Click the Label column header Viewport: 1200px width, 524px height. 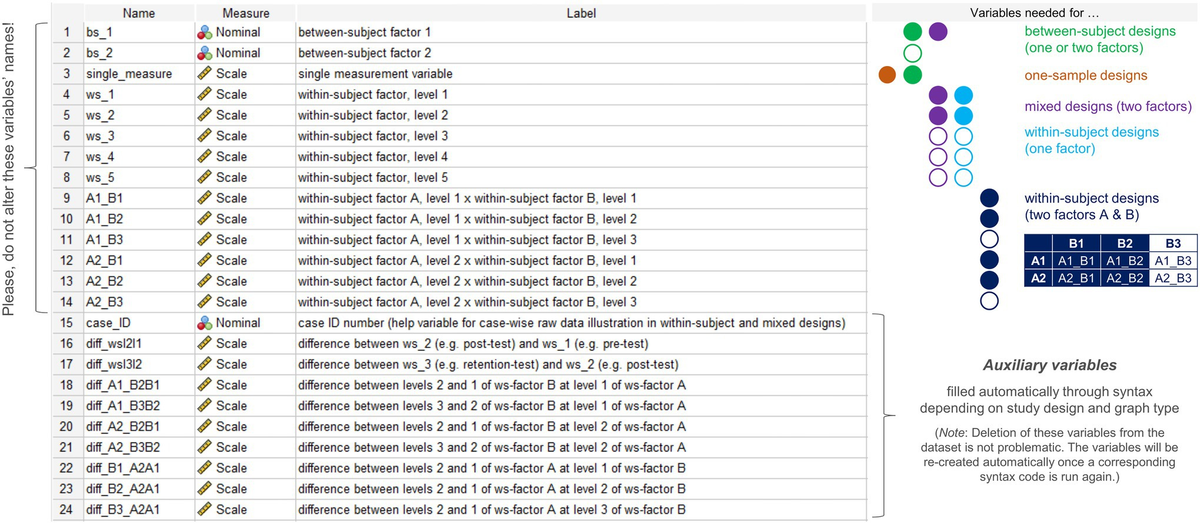[580, 12]
